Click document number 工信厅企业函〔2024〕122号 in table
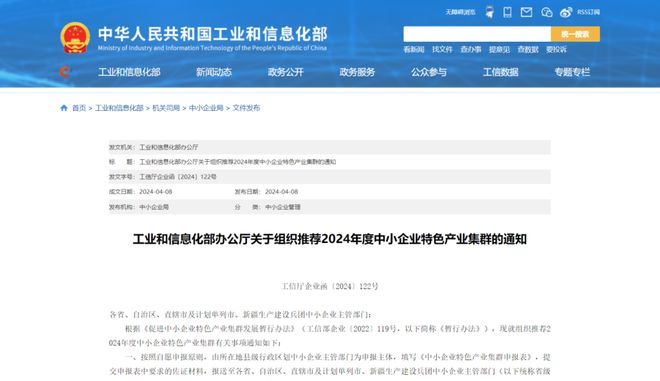The height and width of the screenshot is (381, 660). click(178, 177)
